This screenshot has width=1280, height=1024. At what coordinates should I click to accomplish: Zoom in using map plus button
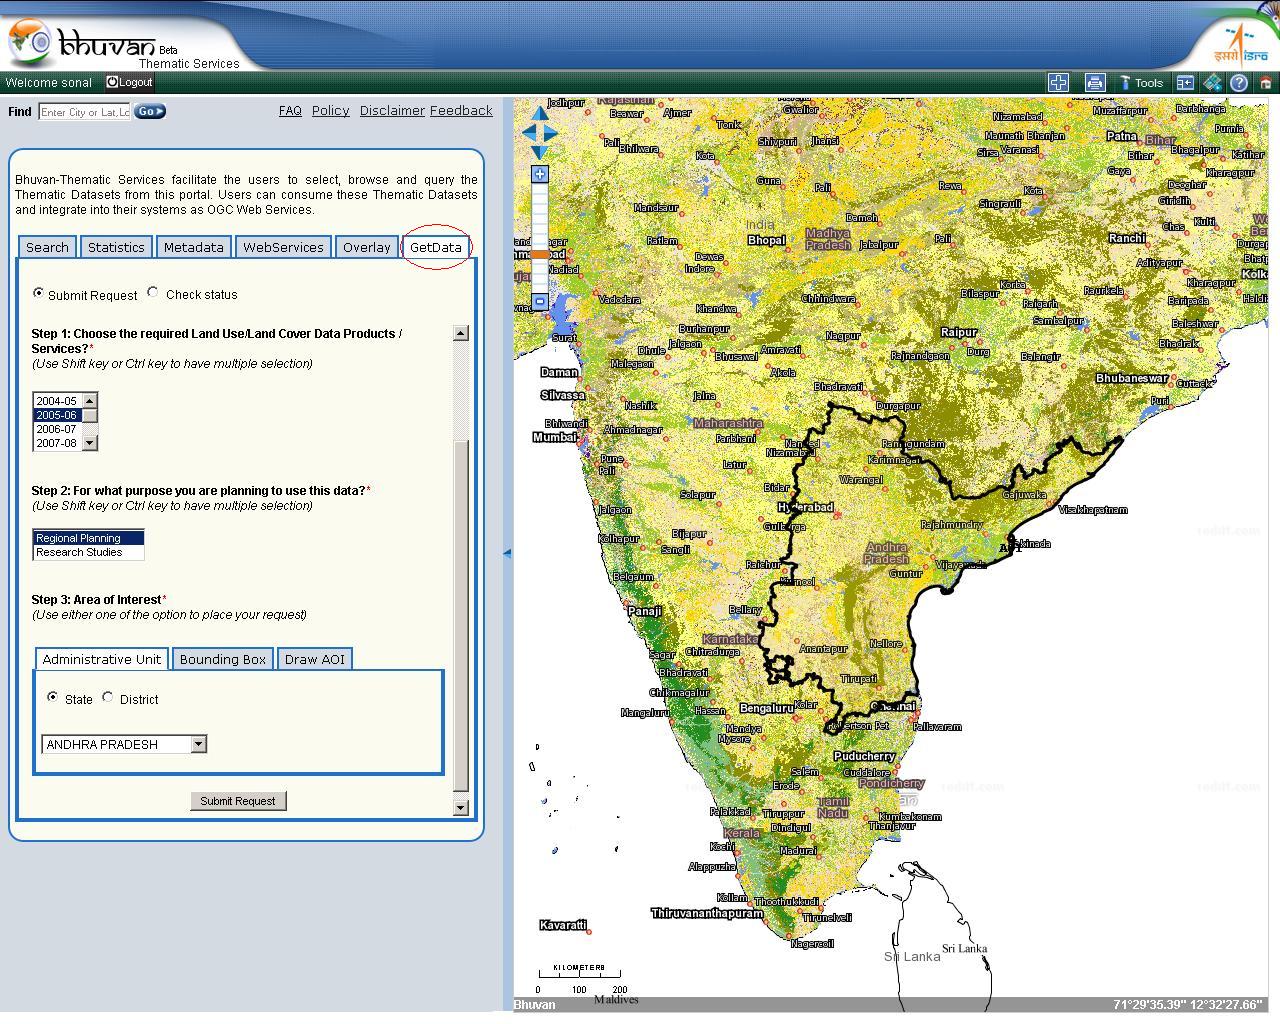540,174
